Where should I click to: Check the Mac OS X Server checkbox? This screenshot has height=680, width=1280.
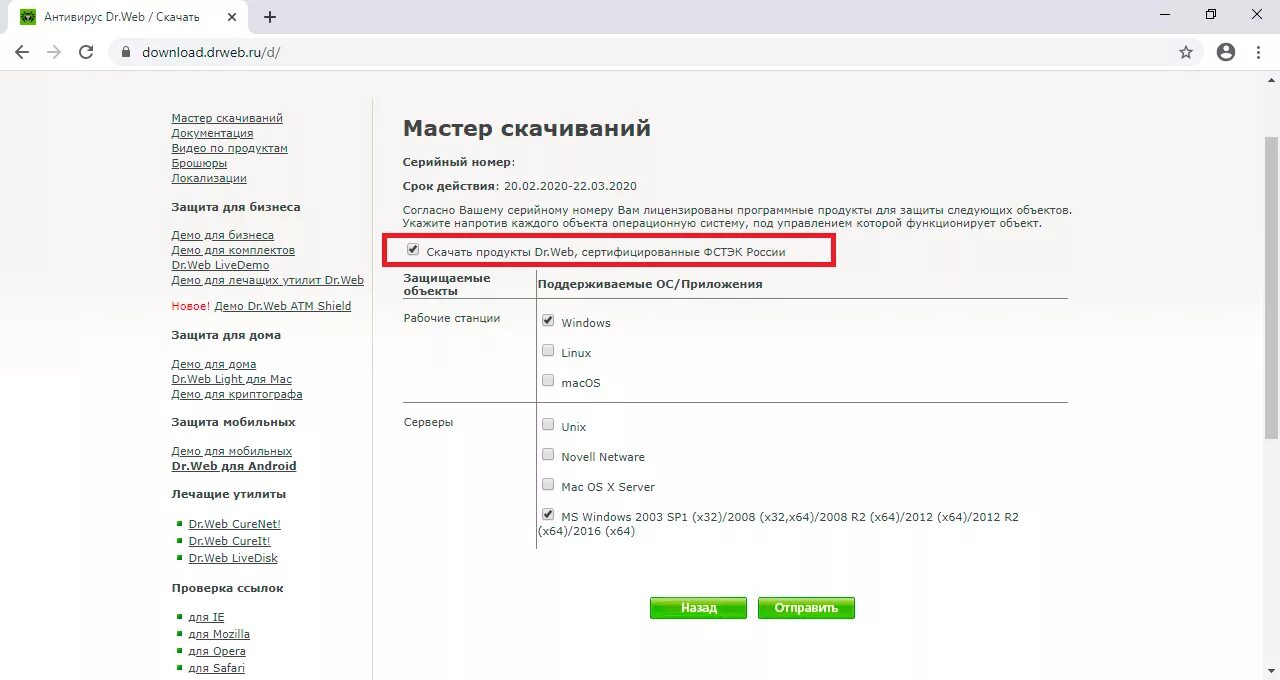[548, 485]
